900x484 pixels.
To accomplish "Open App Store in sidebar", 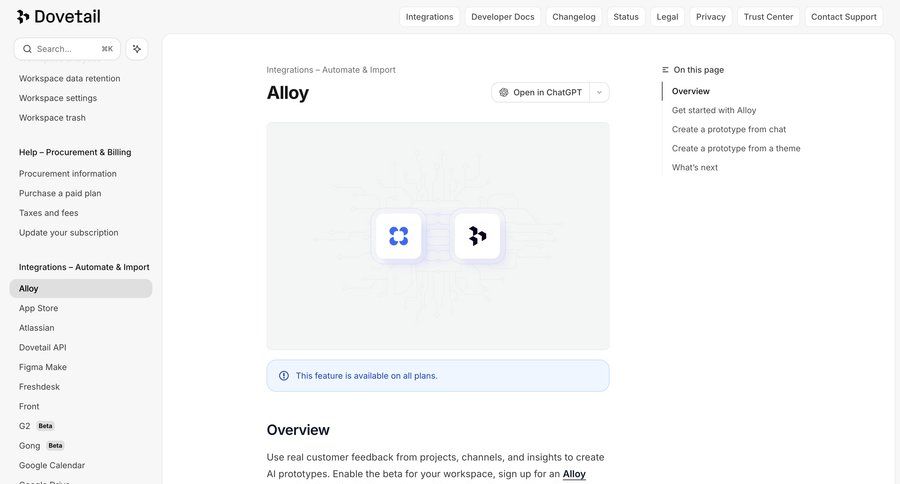I will coord(38,308).
